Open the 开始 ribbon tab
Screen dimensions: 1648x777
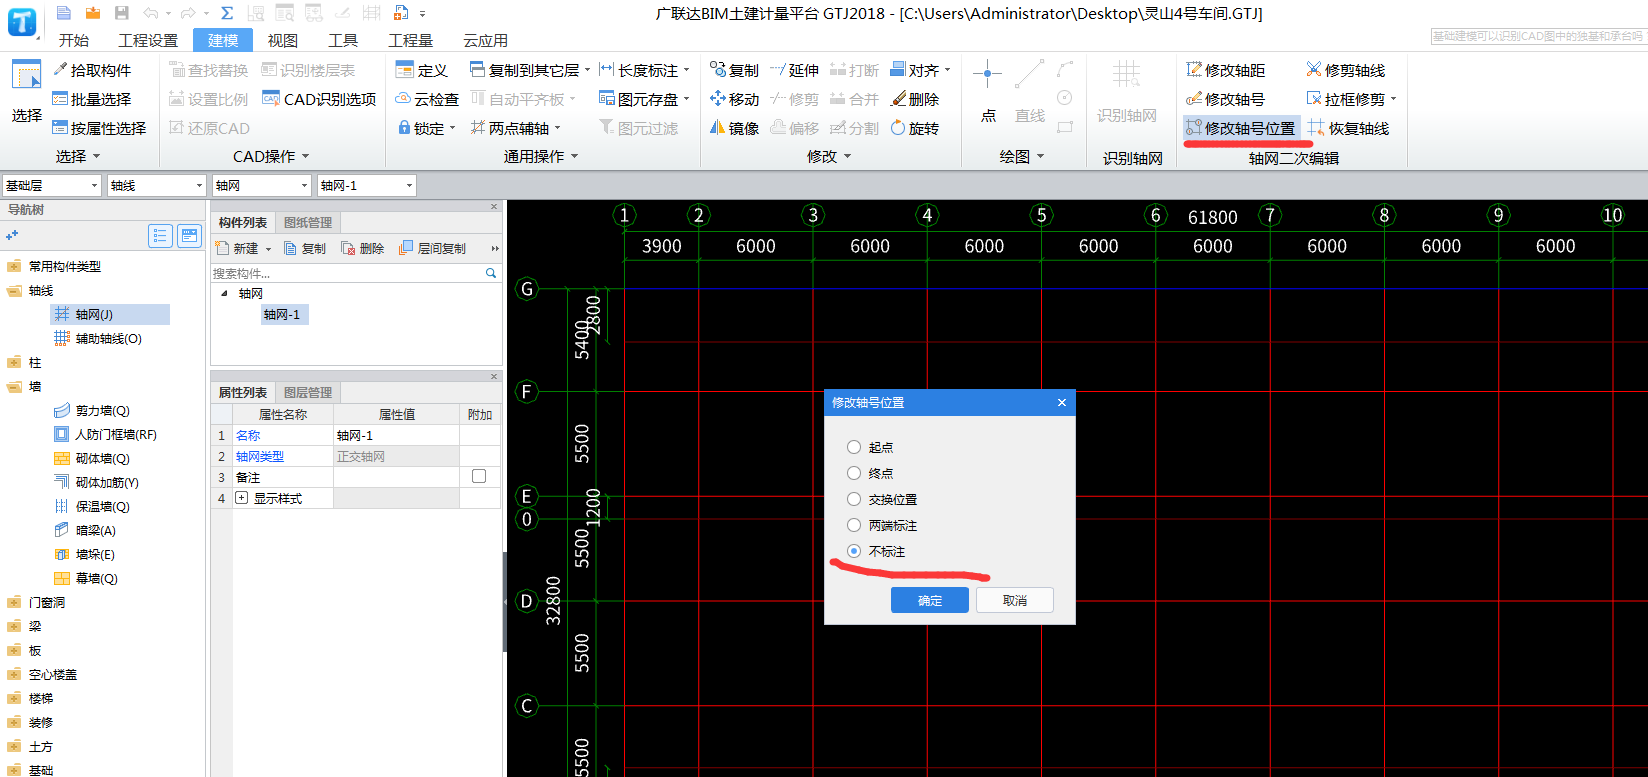point(74,40)
